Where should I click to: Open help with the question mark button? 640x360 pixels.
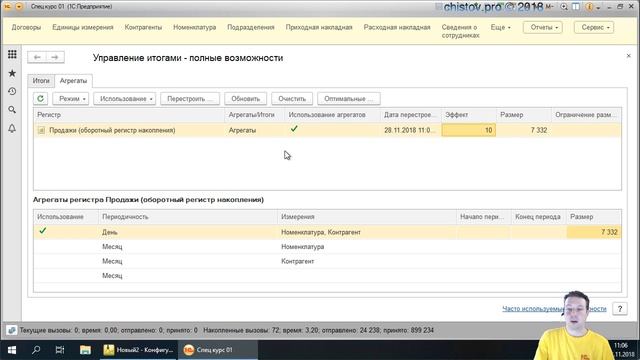620,309
